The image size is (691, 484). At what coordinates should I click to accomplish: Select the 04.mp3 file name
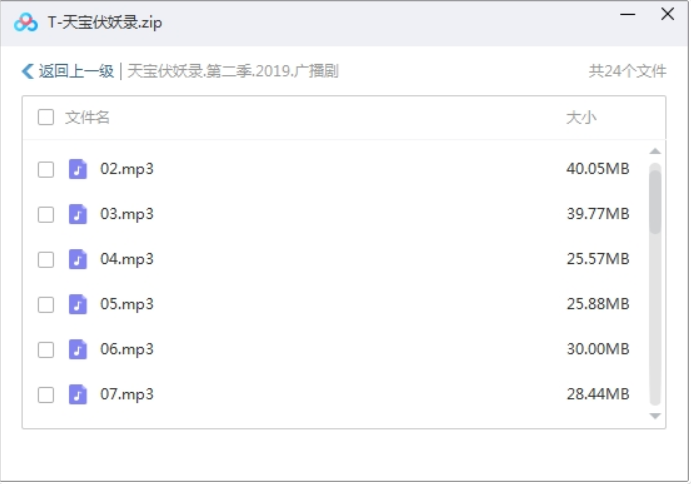(x=127, y=259)
